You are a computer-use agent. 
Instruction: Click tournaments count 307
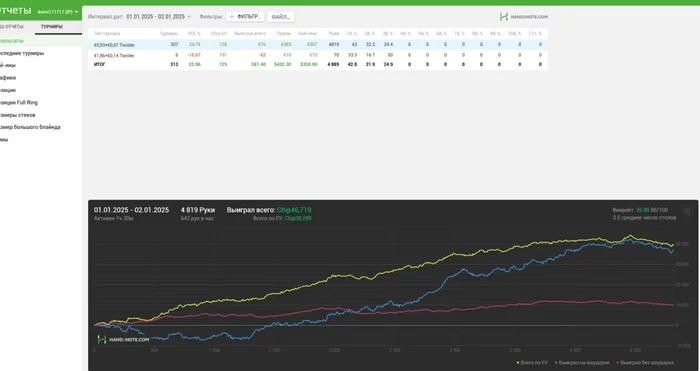click(174, 45)
